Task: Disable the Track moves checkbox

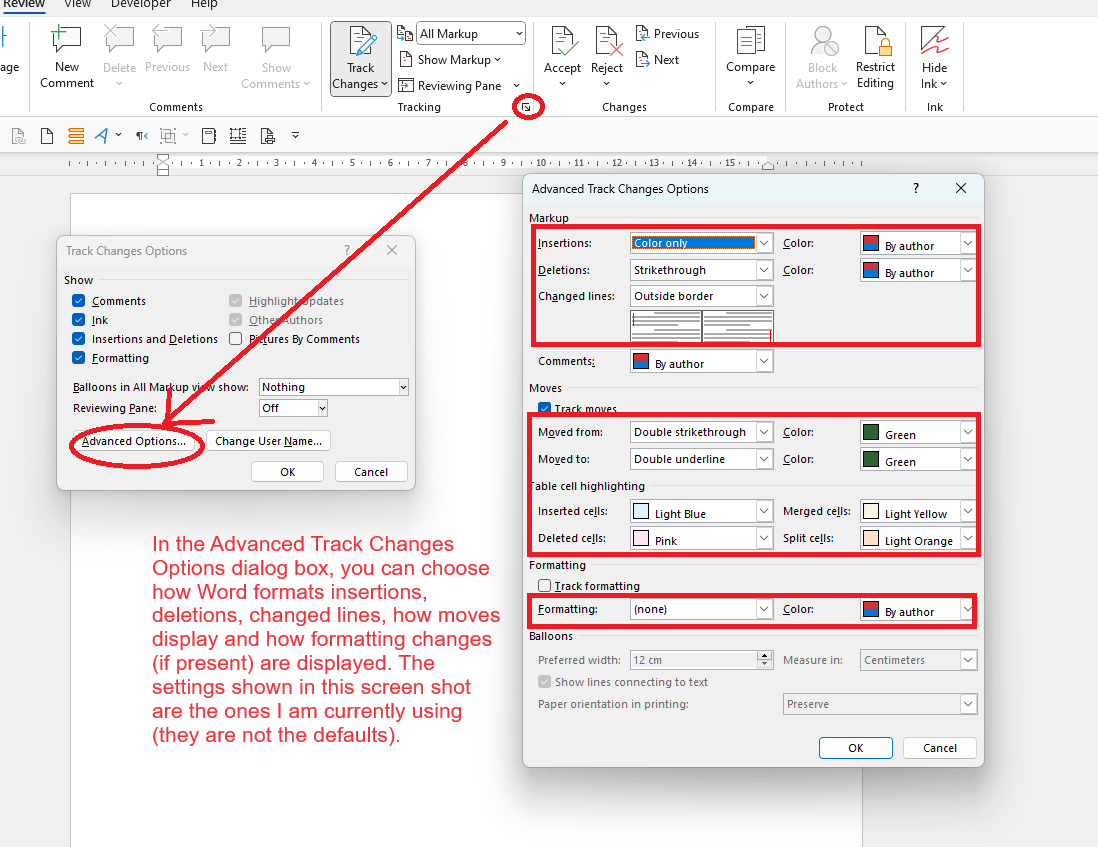Action: tap(544, 407)
